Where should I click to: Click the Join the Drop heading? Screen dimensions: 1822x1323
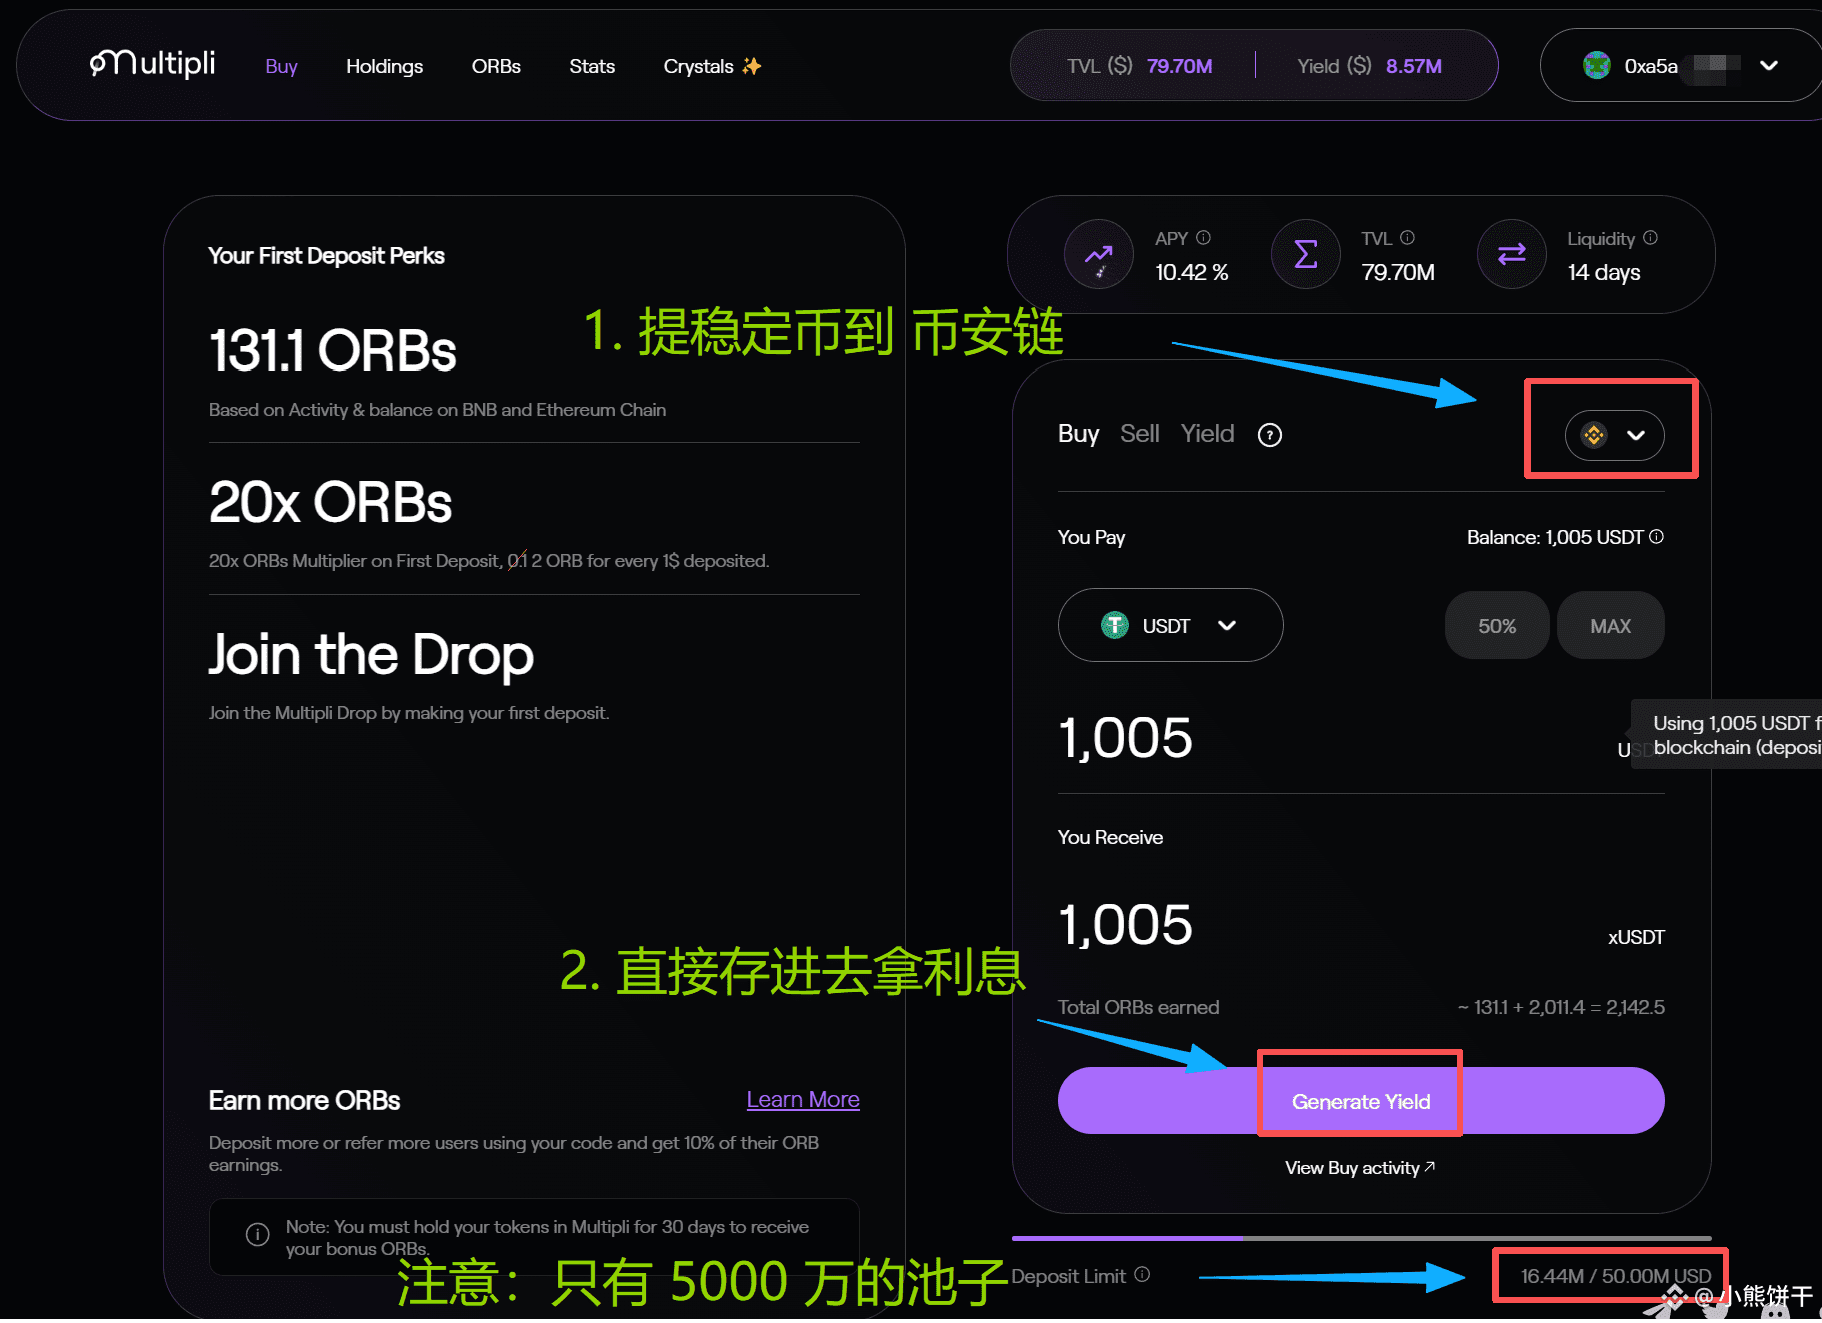coord(371,656)
